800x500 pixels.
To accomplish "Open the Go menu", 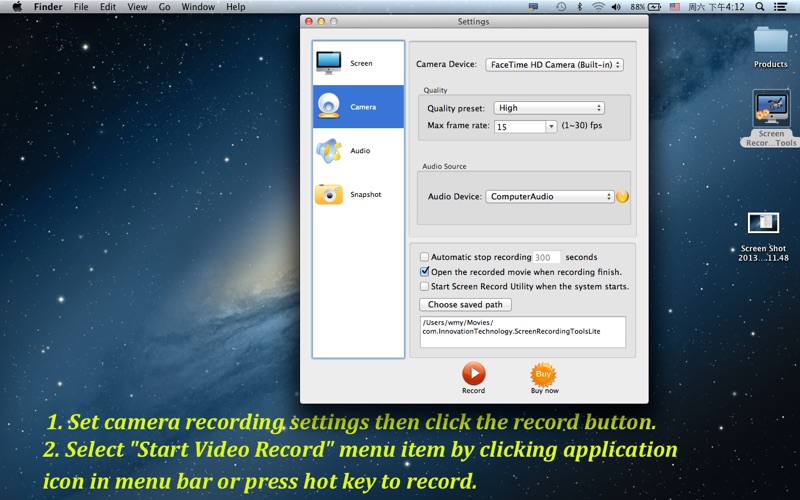I will coord(164,7).
